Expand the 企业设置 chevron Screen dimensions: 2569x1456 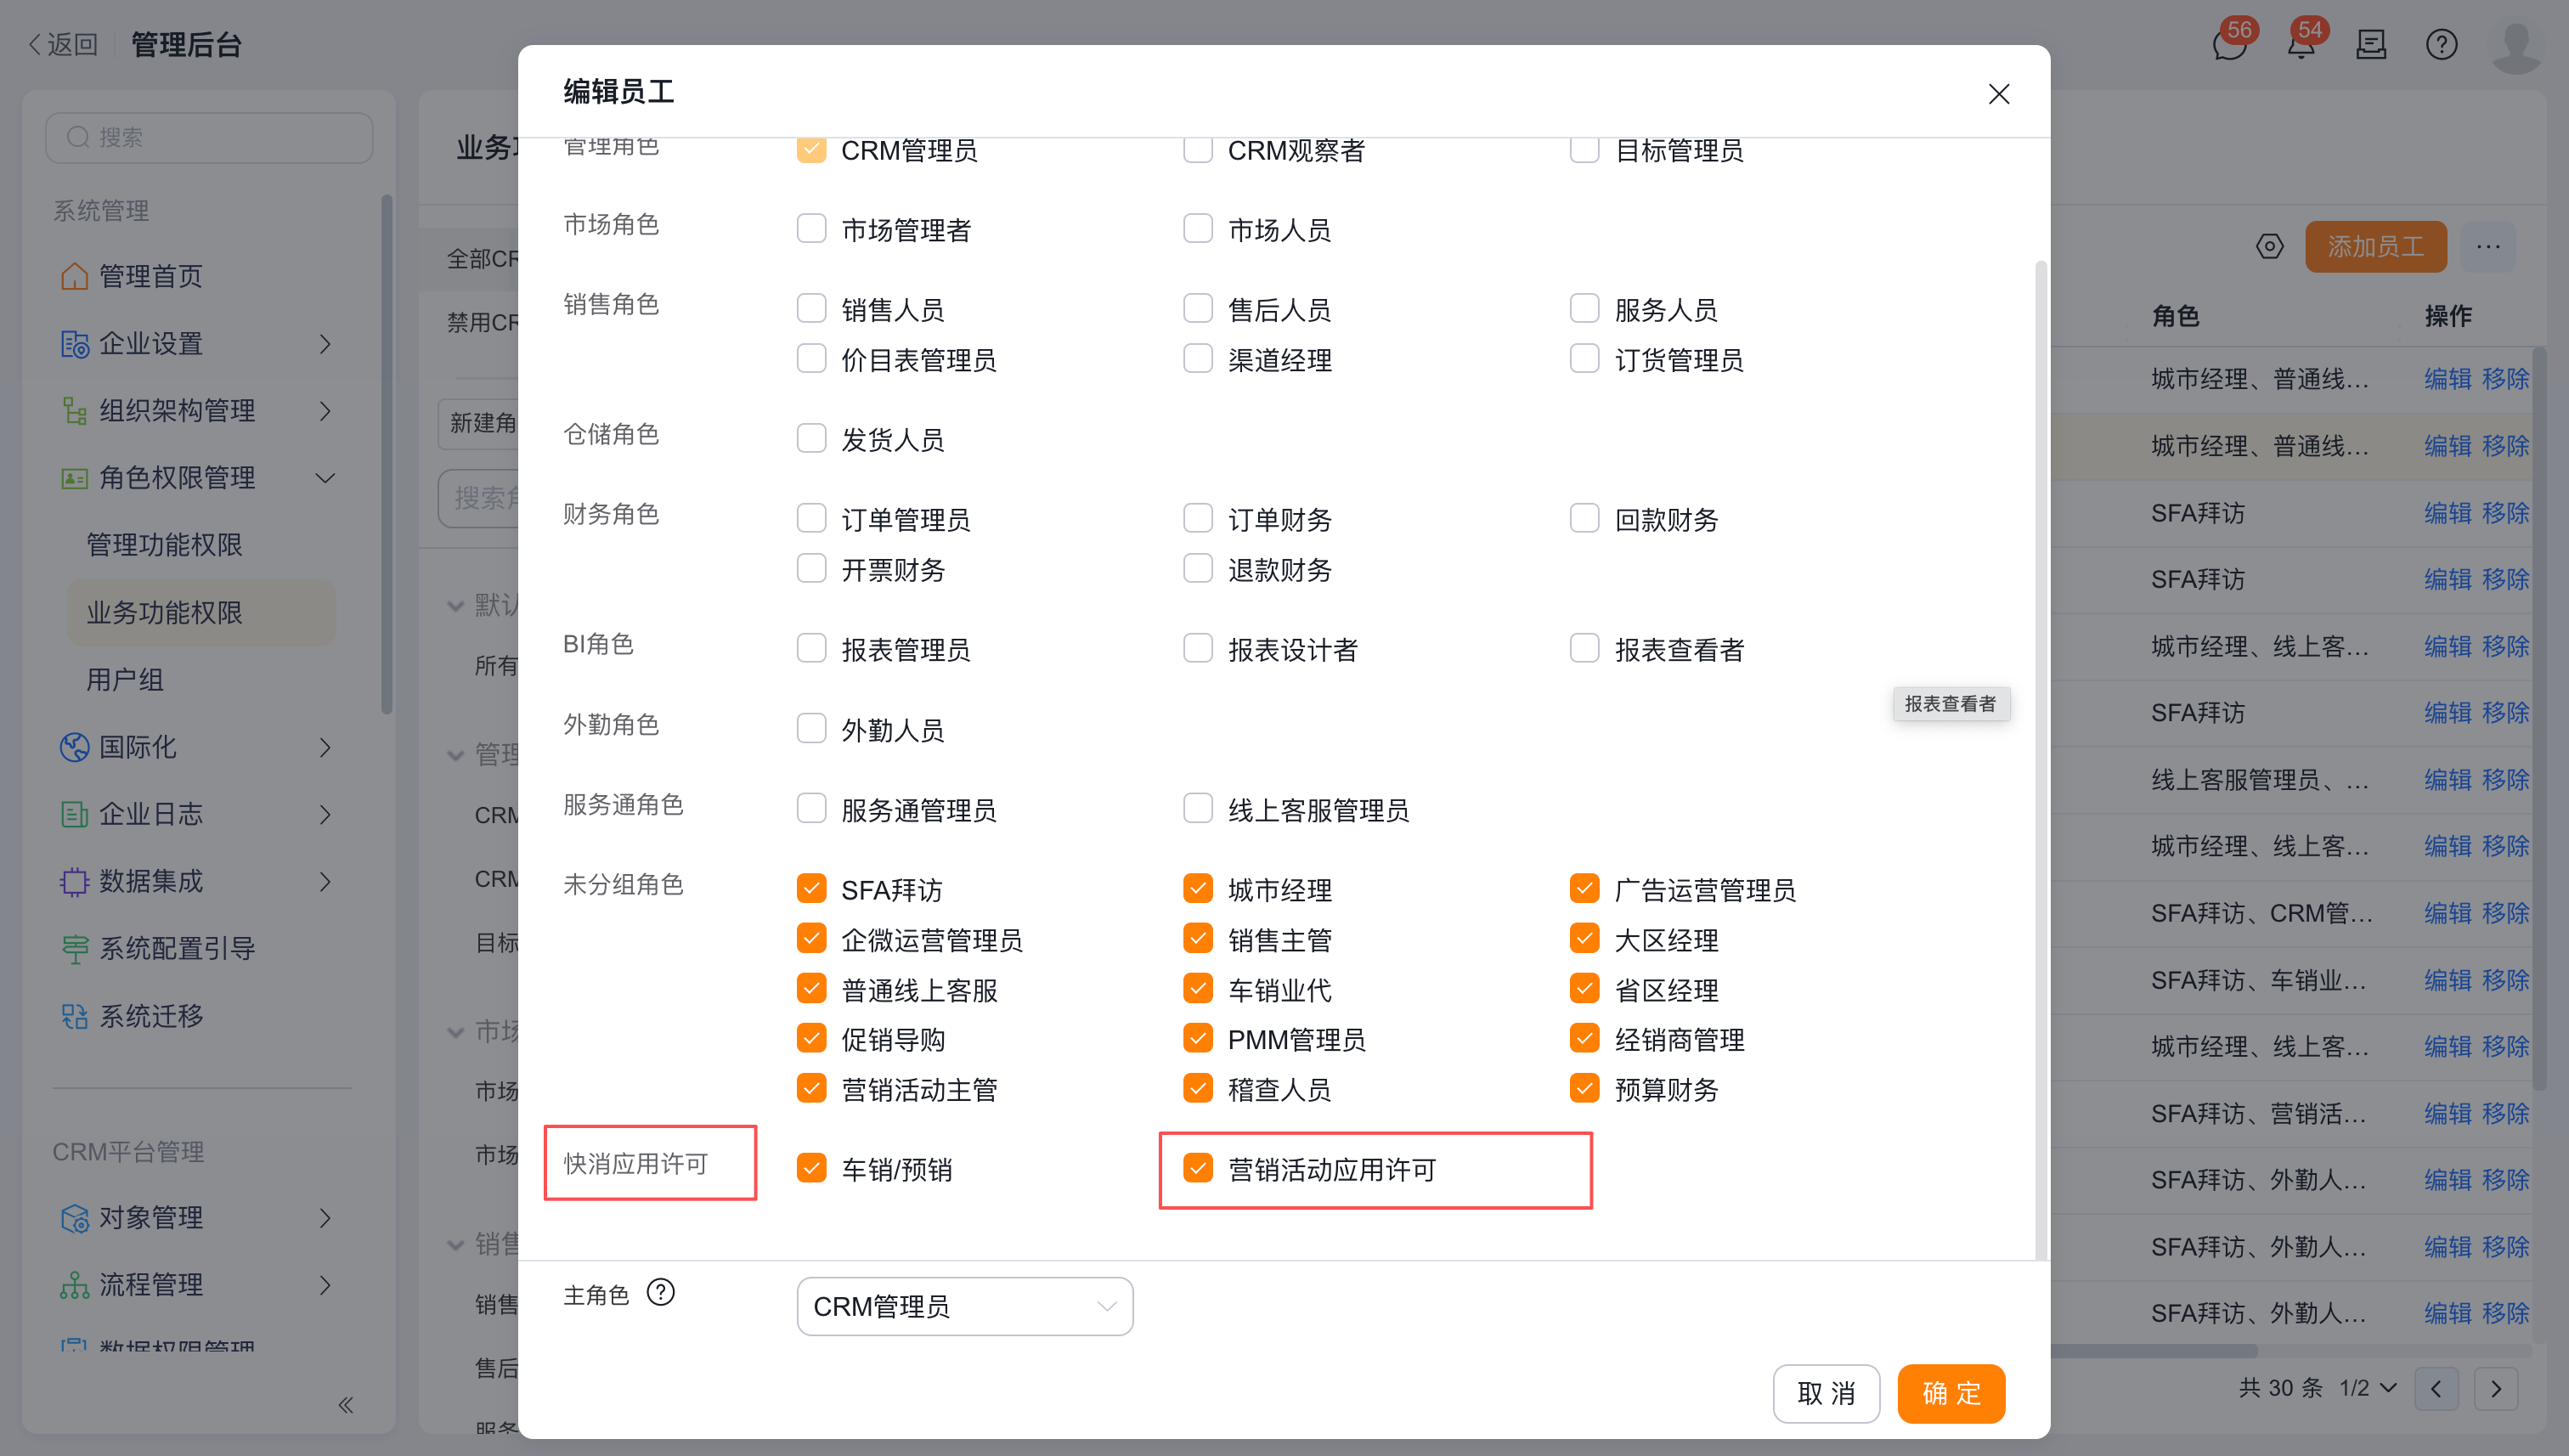[325, 344]
